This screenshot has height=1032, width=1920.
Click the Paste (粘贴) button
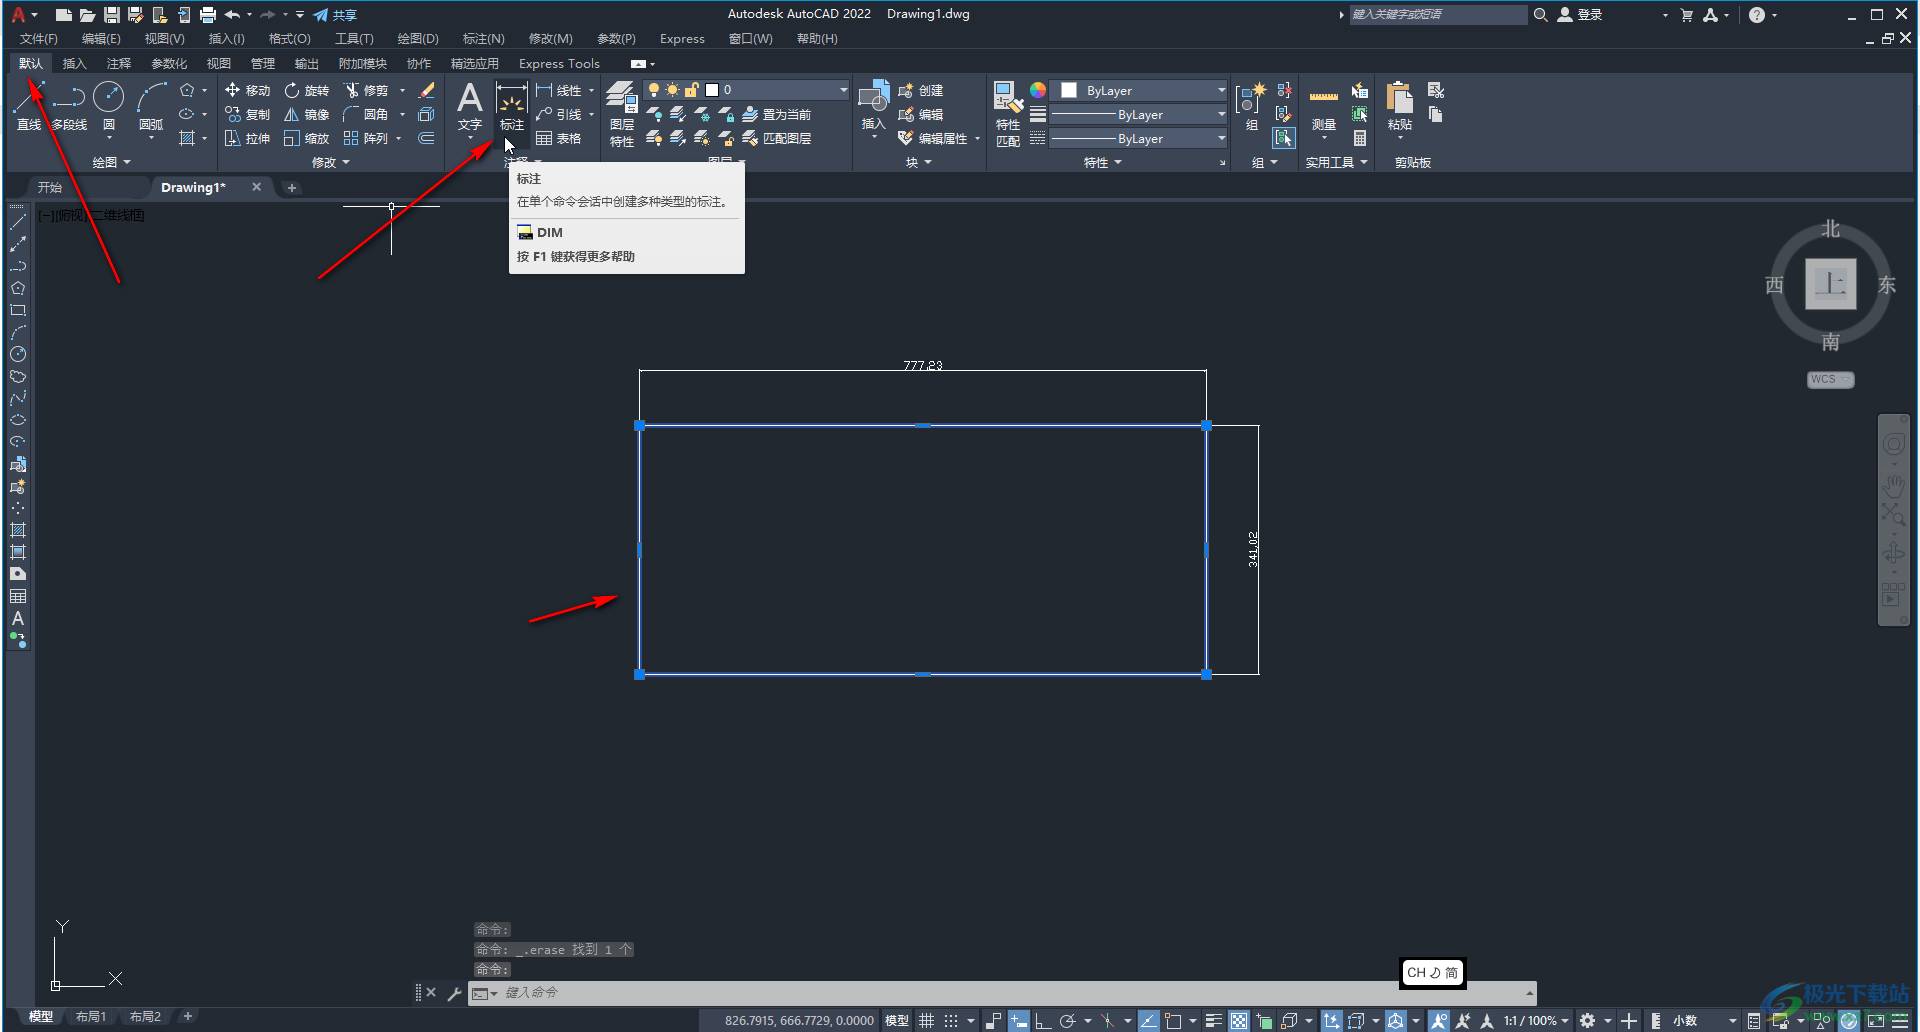[x=1400, y=108]
